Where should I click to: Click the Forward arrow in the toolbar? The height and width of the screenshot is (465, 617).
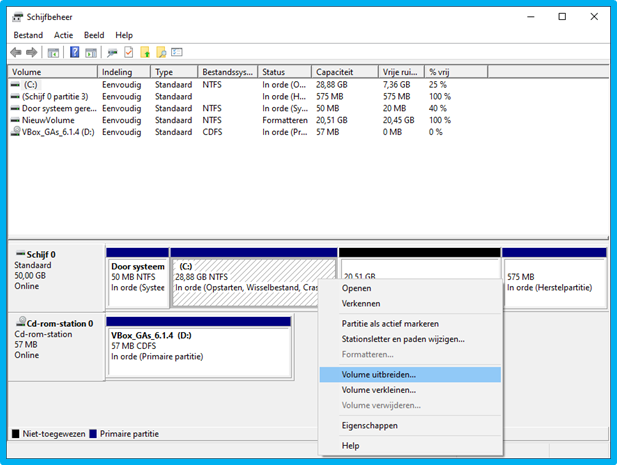click(32, 52)
